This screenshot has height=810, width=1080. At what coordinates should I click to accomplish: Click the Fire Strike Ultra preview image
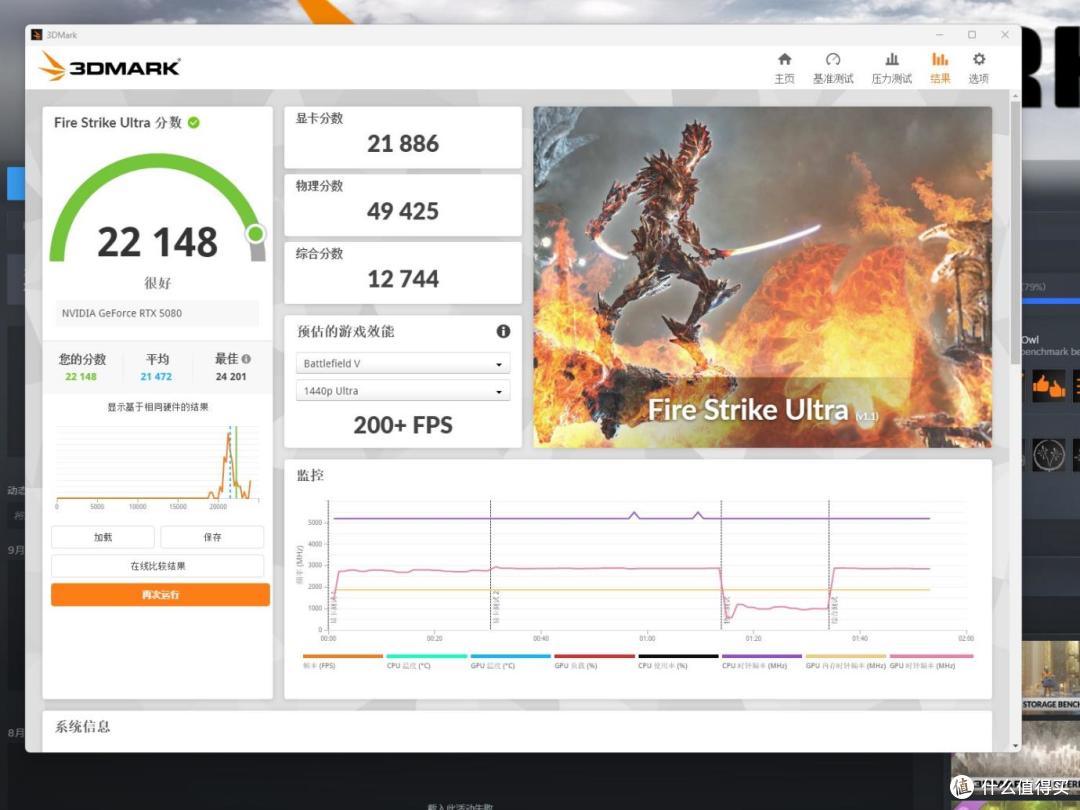pyautogui.click(x=762, y=277)
